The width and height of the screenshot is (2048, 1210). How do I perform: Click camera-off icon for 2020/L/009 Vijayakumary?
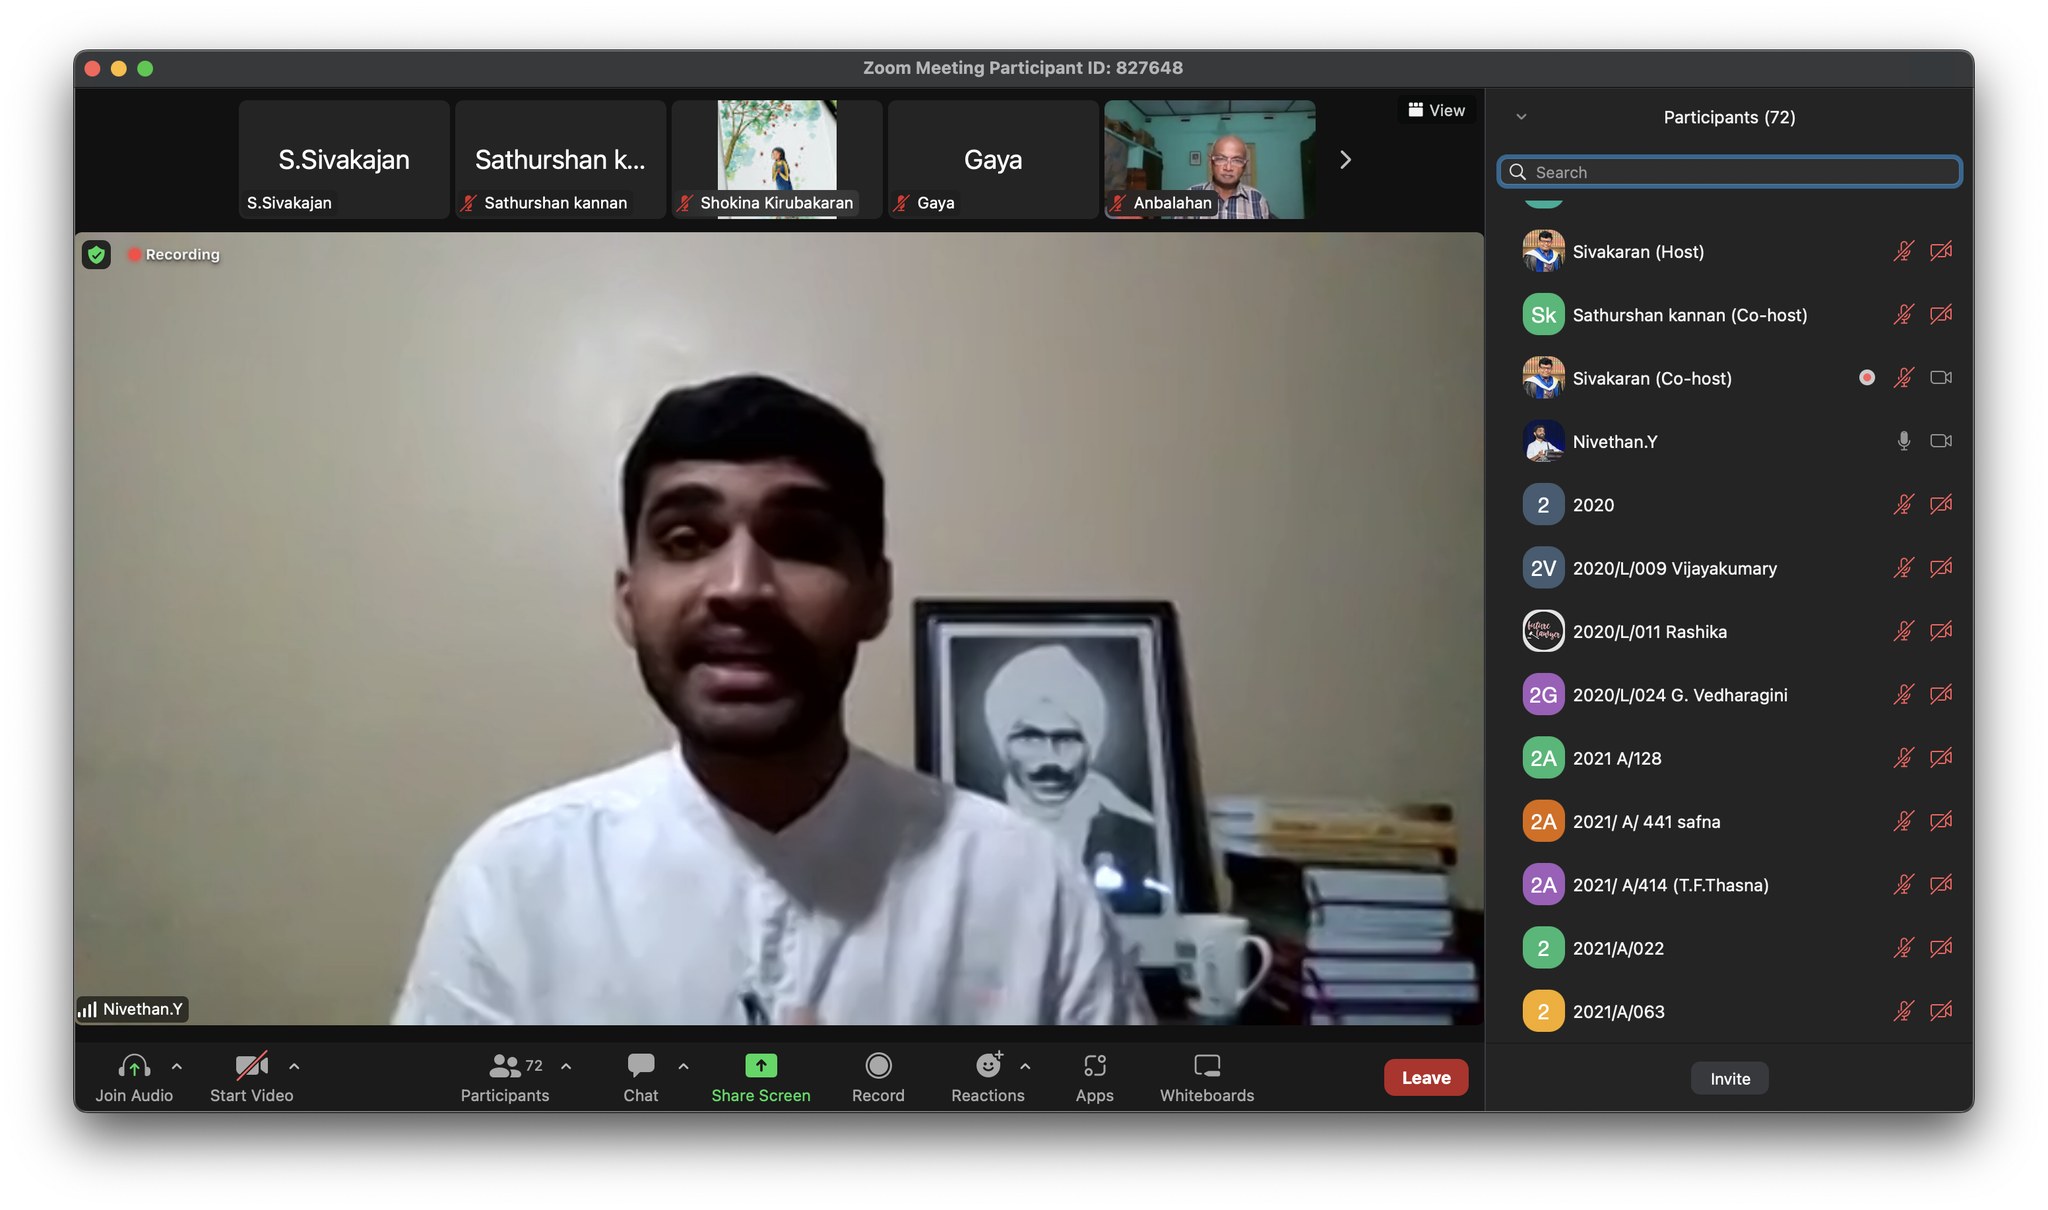1941,568
